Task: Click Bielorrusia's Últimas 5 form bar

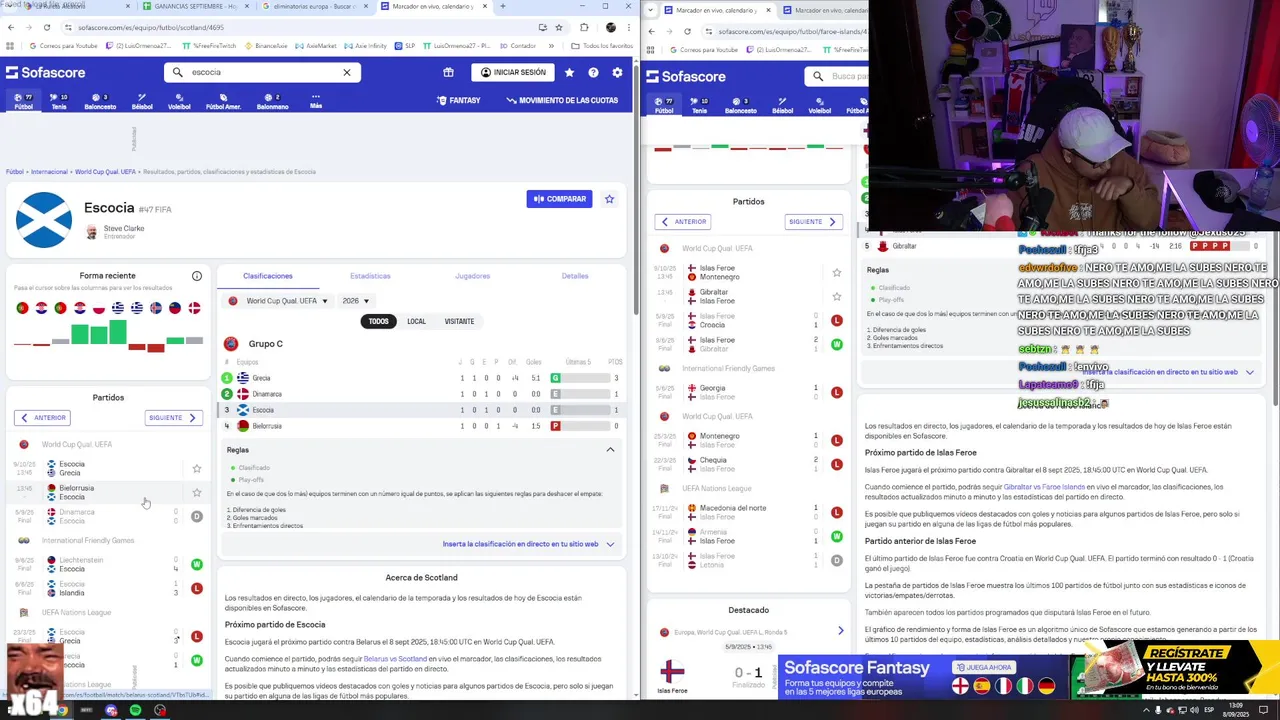Action: tap(581, 426)
